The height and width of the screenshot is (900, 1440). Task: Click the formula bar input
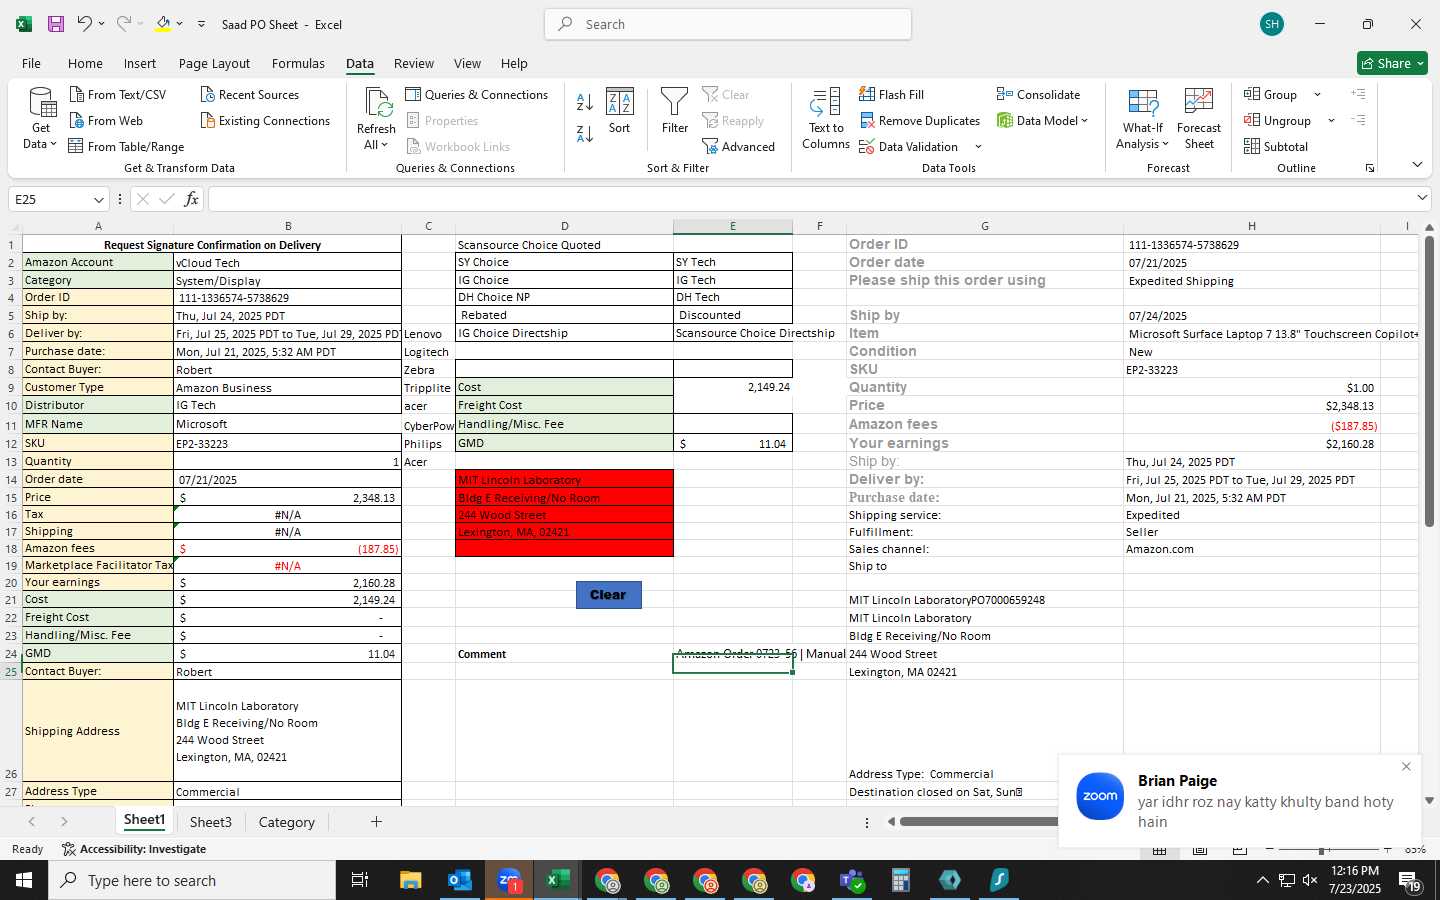[x=810, y=199]
